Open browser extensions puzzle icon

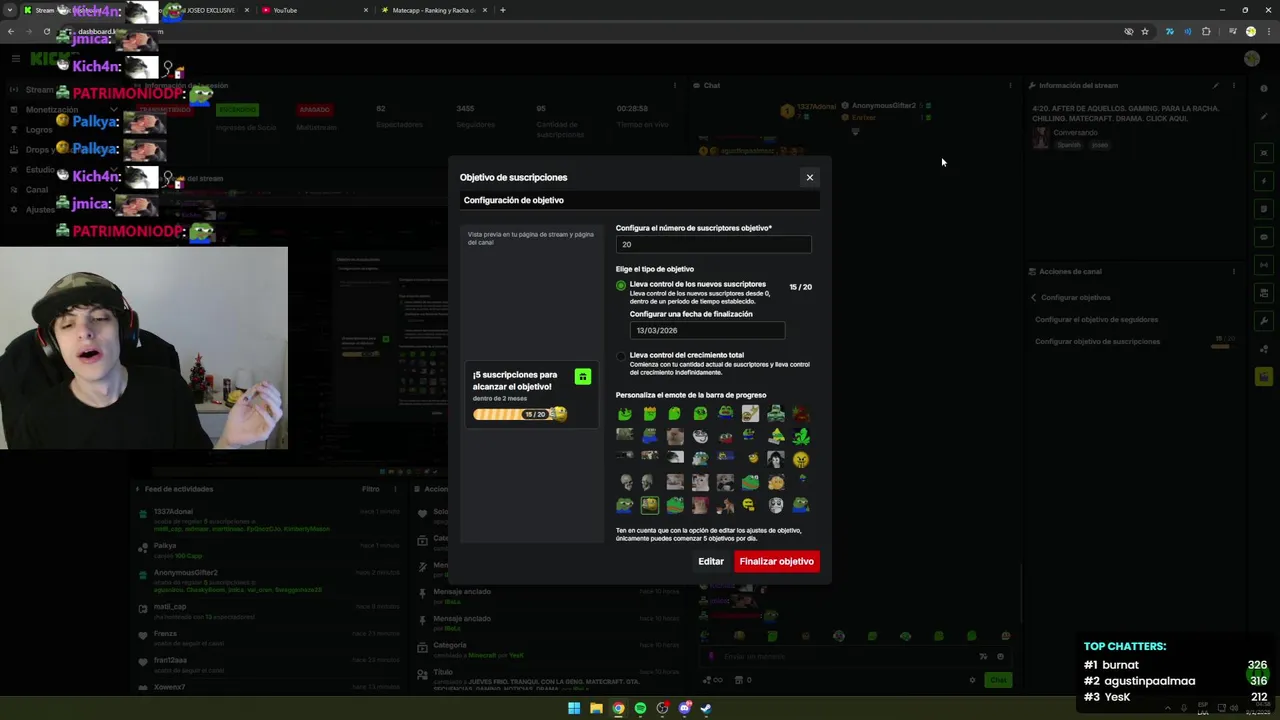[1206, 31]
